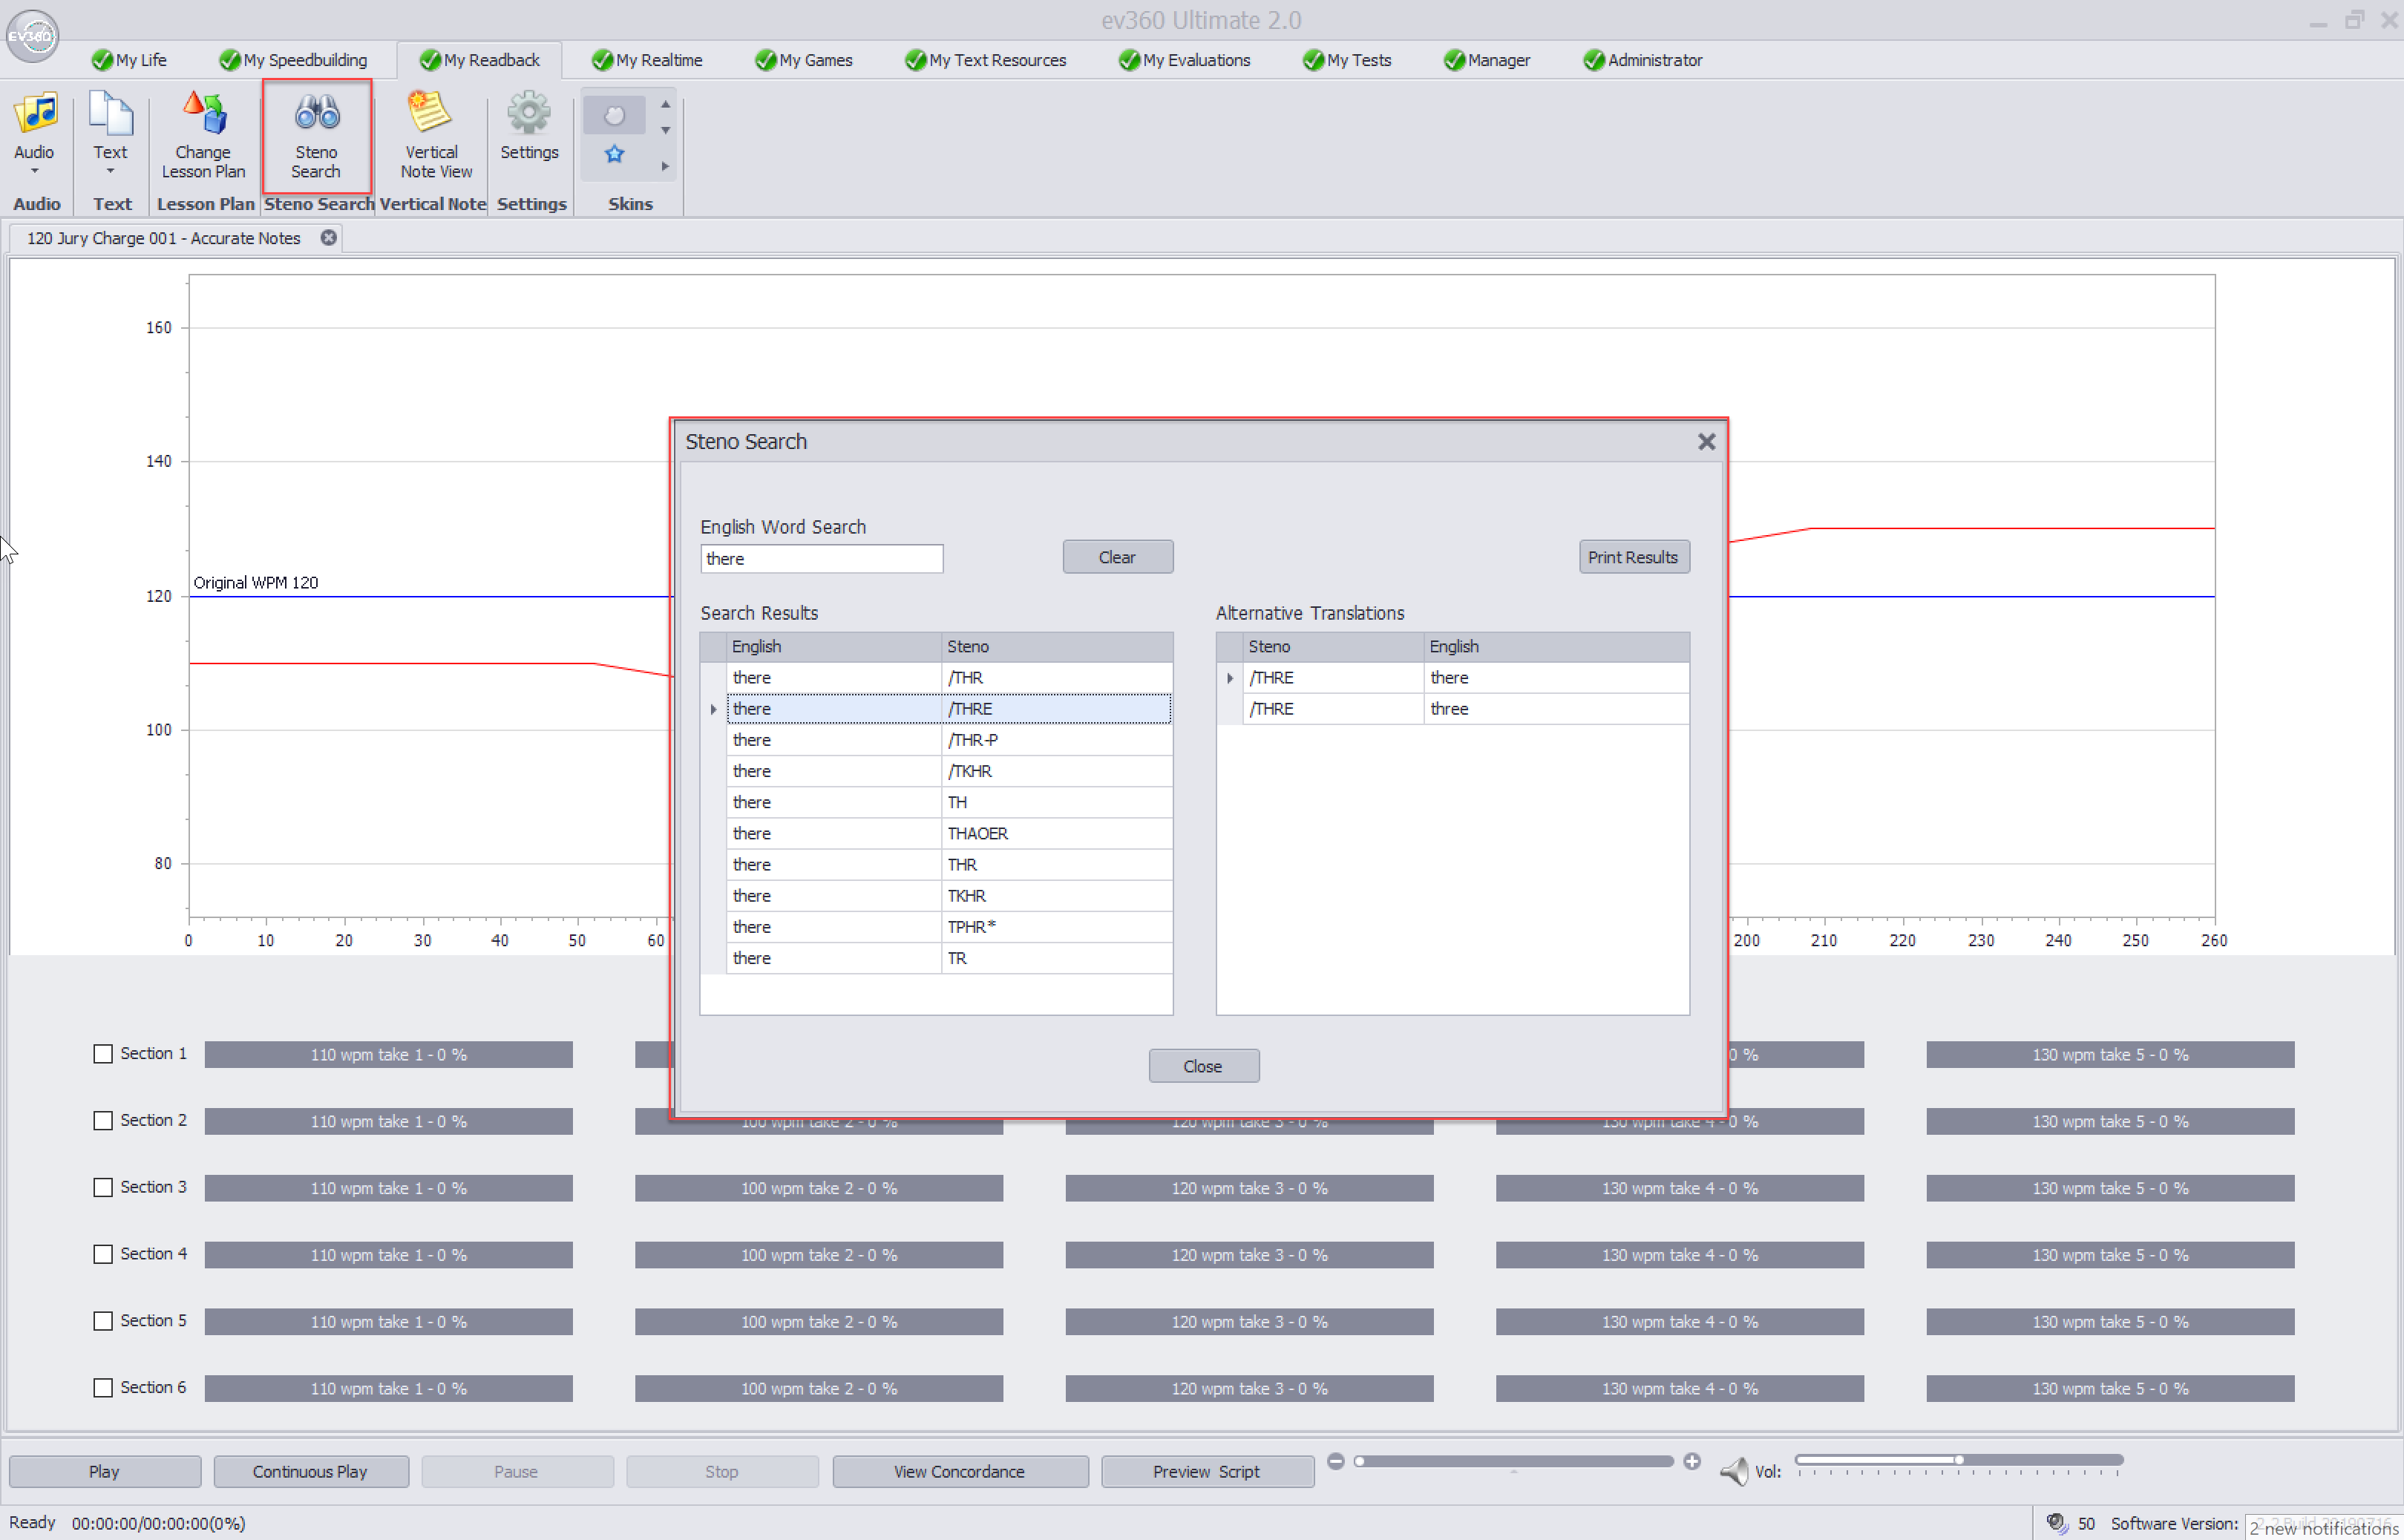This screenshot has width=2404, height=1540.
Task: Enable the Section 3 checkbox
Action: pyautogui.click(x=103, y=1187)
